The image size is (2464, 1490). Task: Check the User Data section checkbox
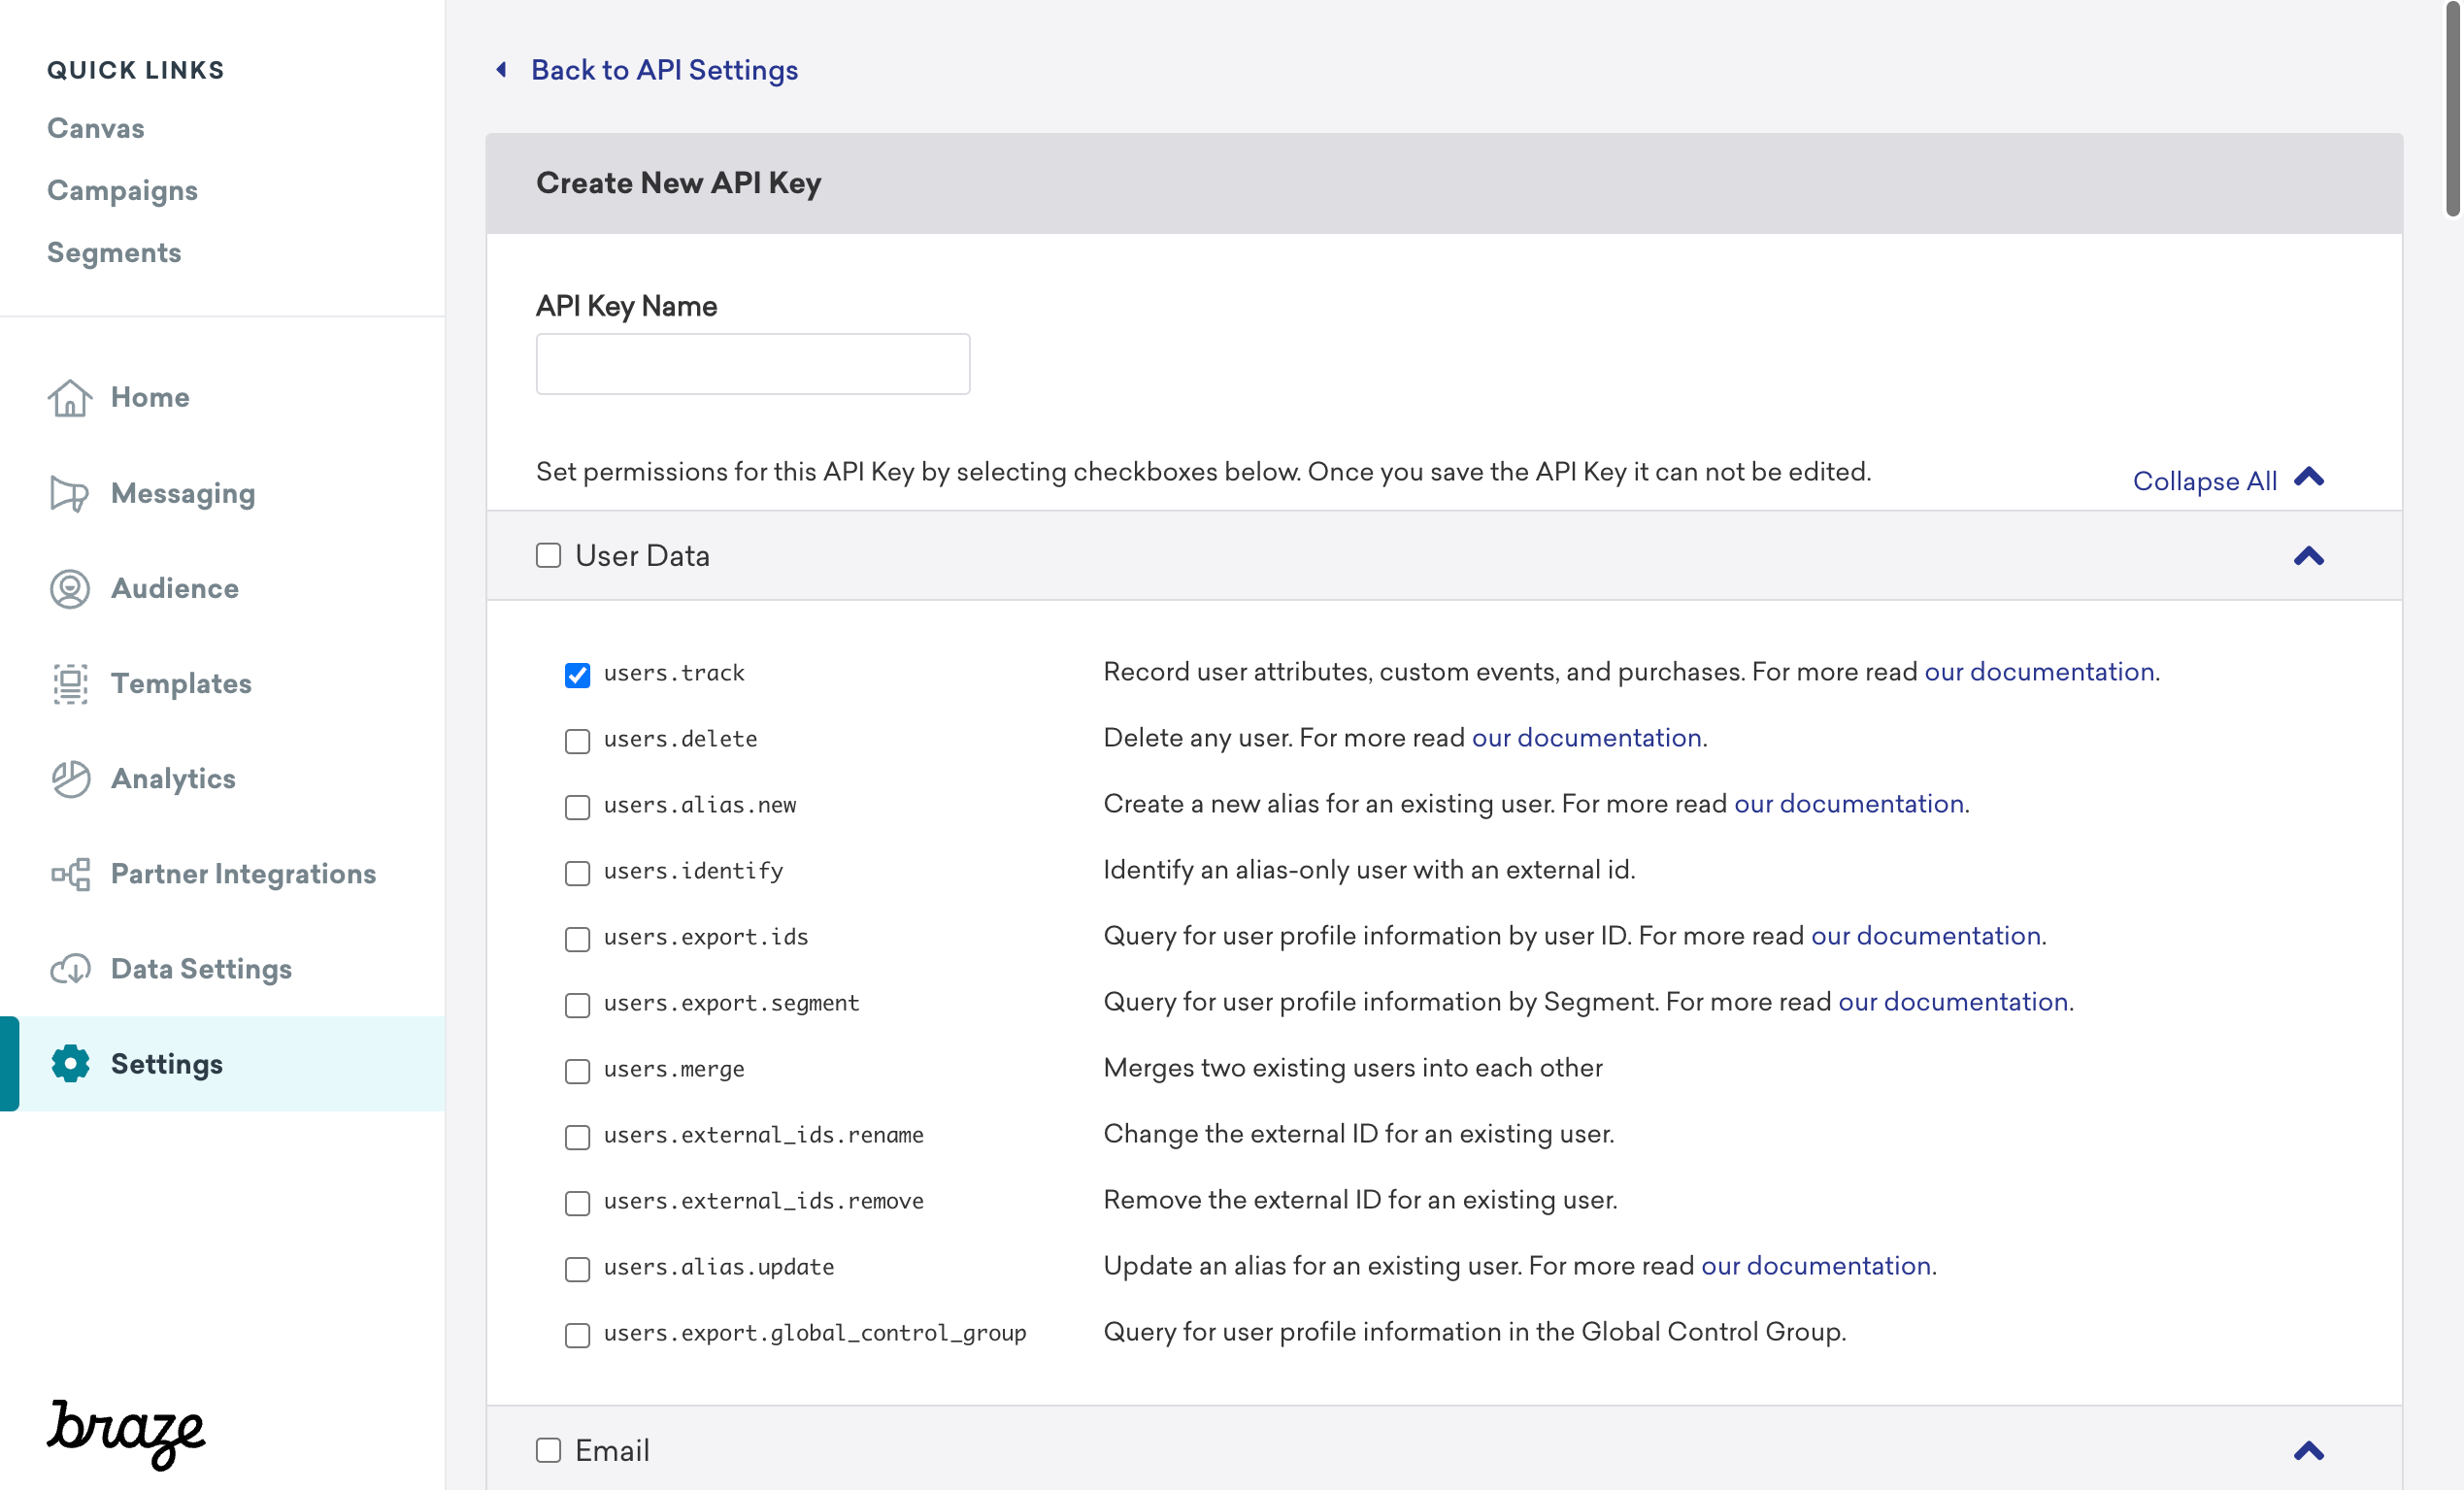click(548, 555)
